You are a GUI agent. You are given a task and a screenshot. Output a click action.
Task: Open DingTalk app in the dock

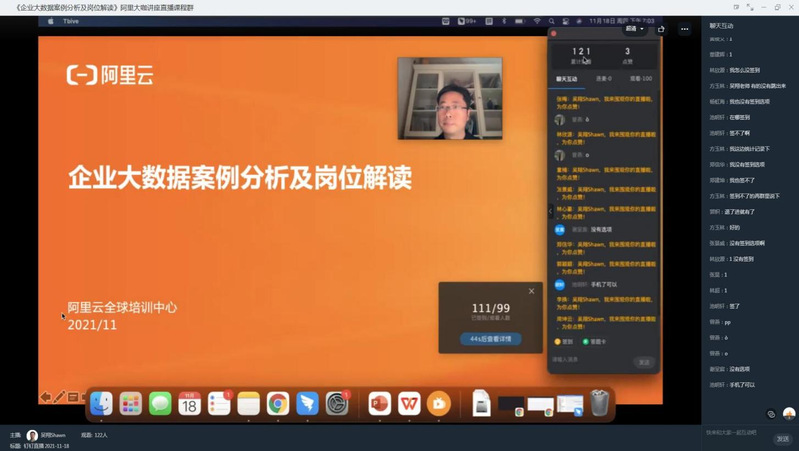coord(307,403)
